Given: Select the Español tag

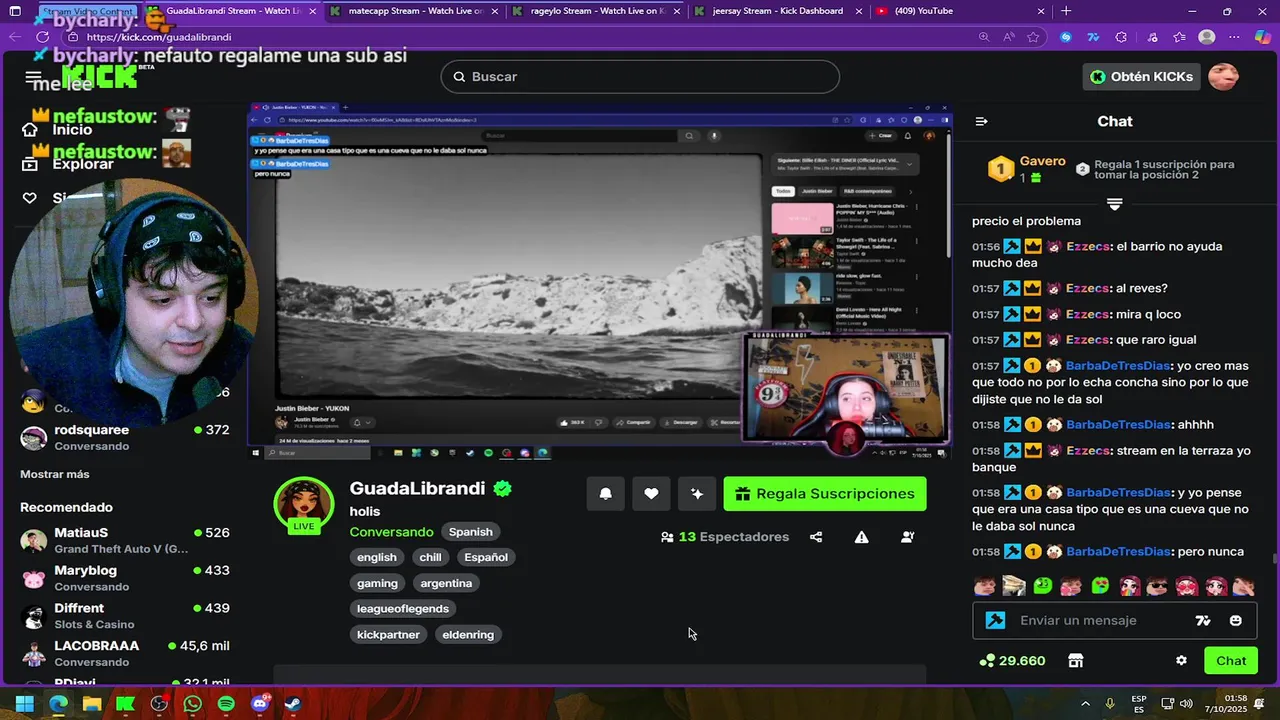Looking at the screenshot, I should click(x=486, y=557).
